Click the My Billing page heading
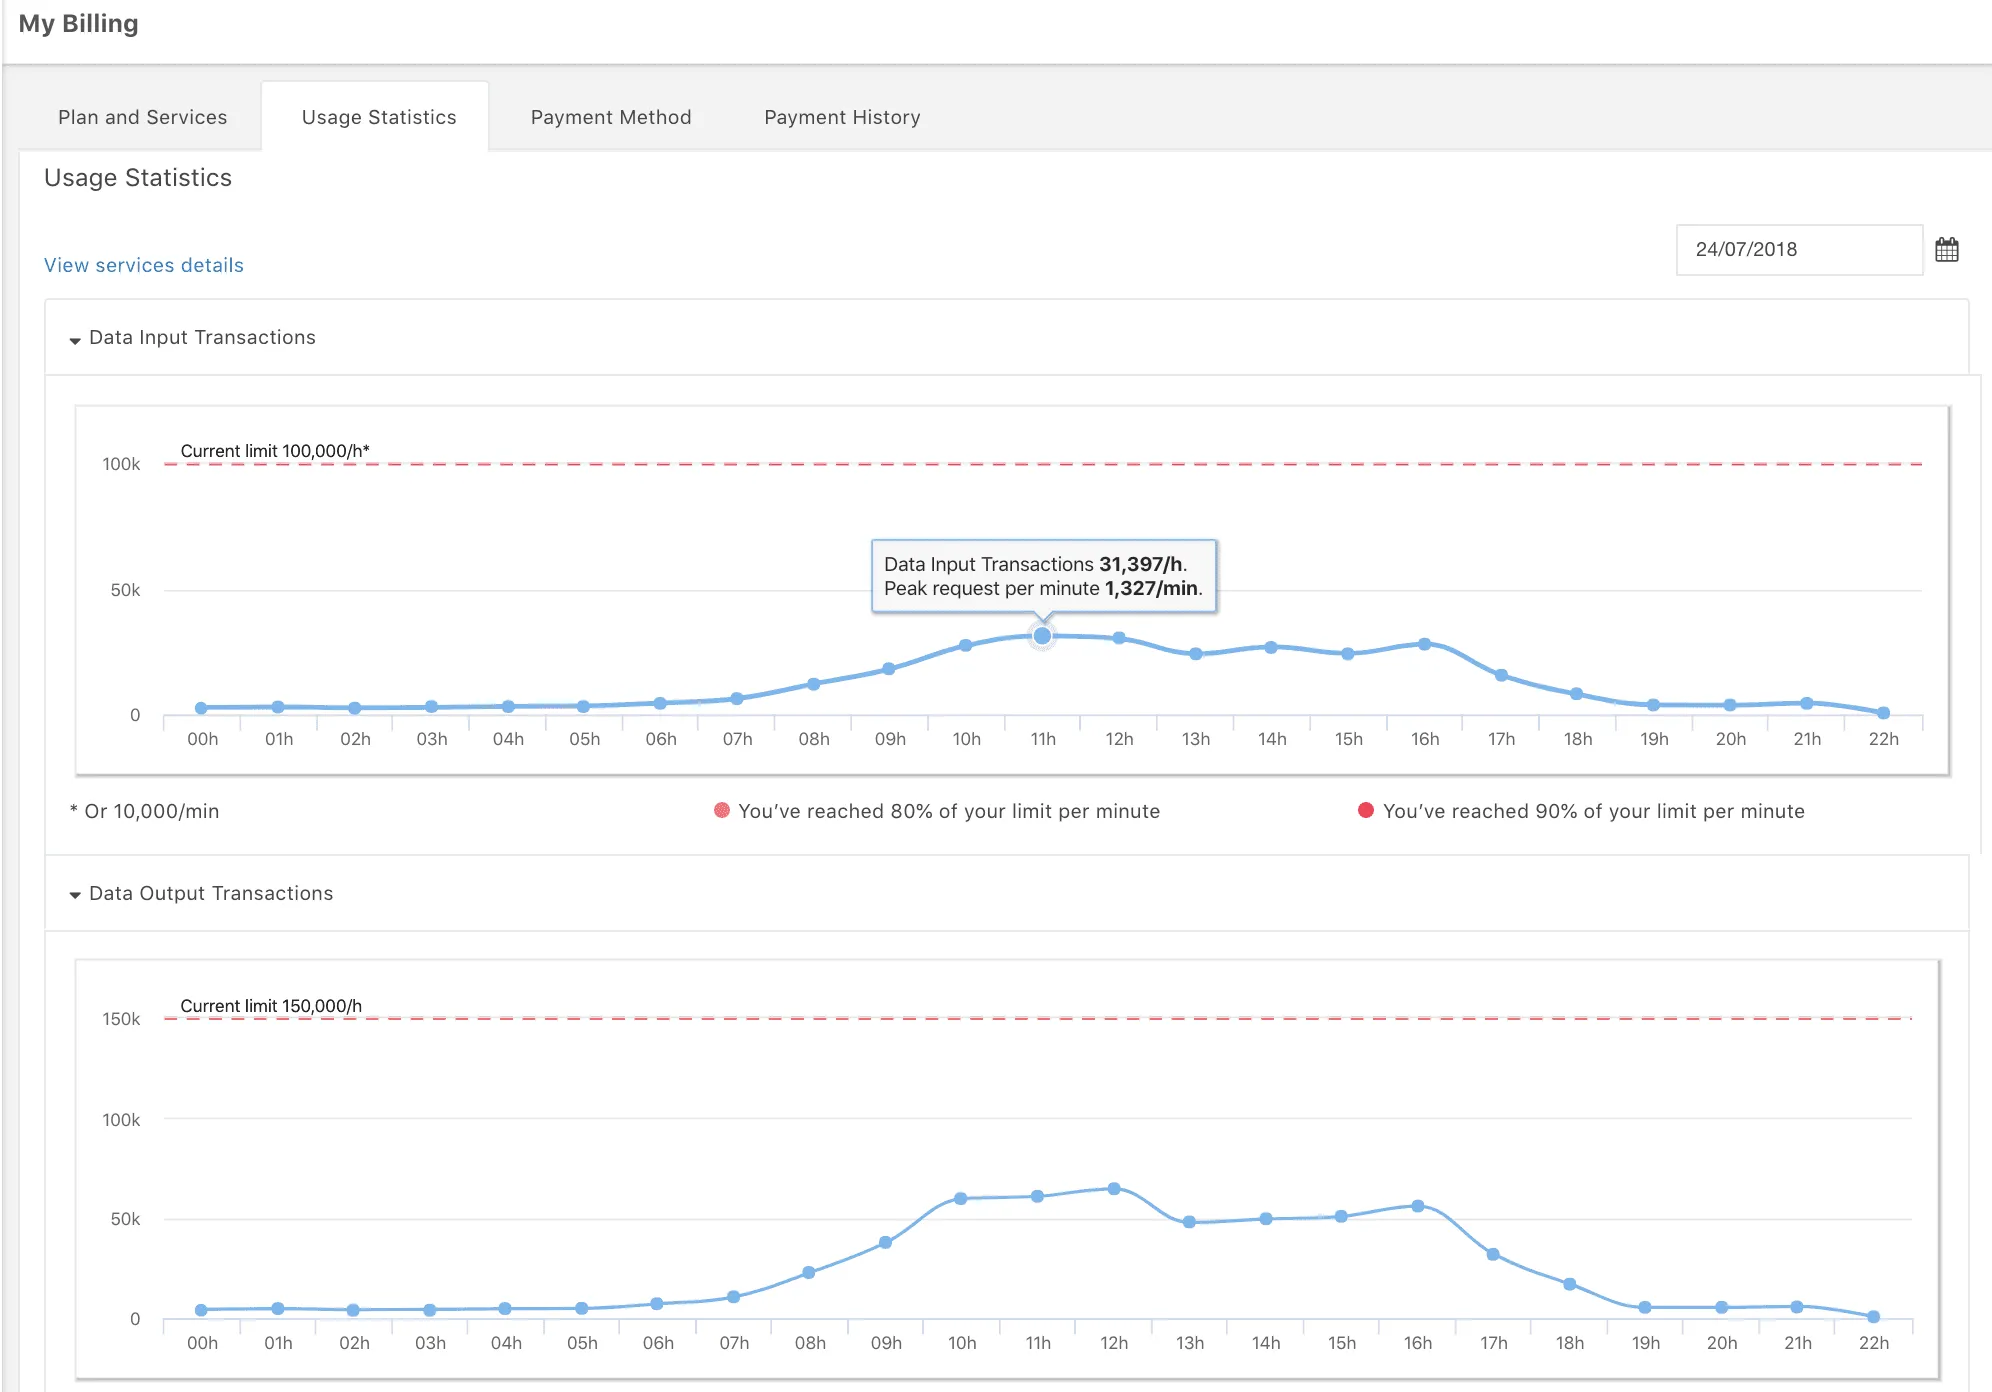Image resolution: width=1992 pixels, height=1392 pixels. [x=79, y=22]
